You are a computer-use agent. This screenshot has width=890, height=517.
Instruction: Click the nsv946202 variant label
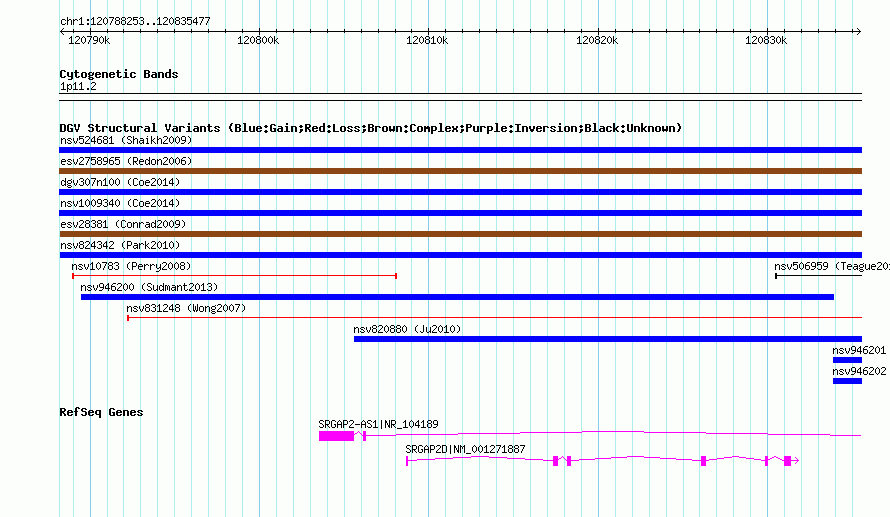point(859,371)
